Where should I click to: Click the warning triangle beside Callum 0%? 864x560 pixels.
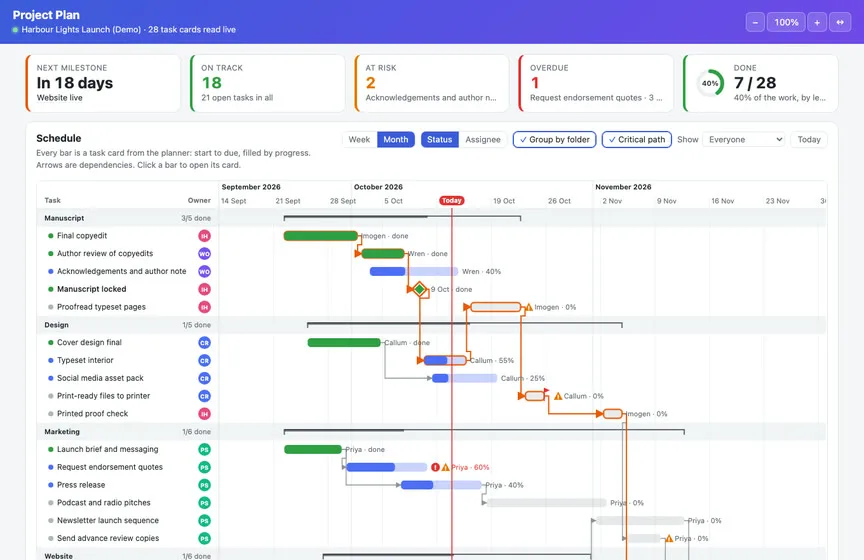558,396
